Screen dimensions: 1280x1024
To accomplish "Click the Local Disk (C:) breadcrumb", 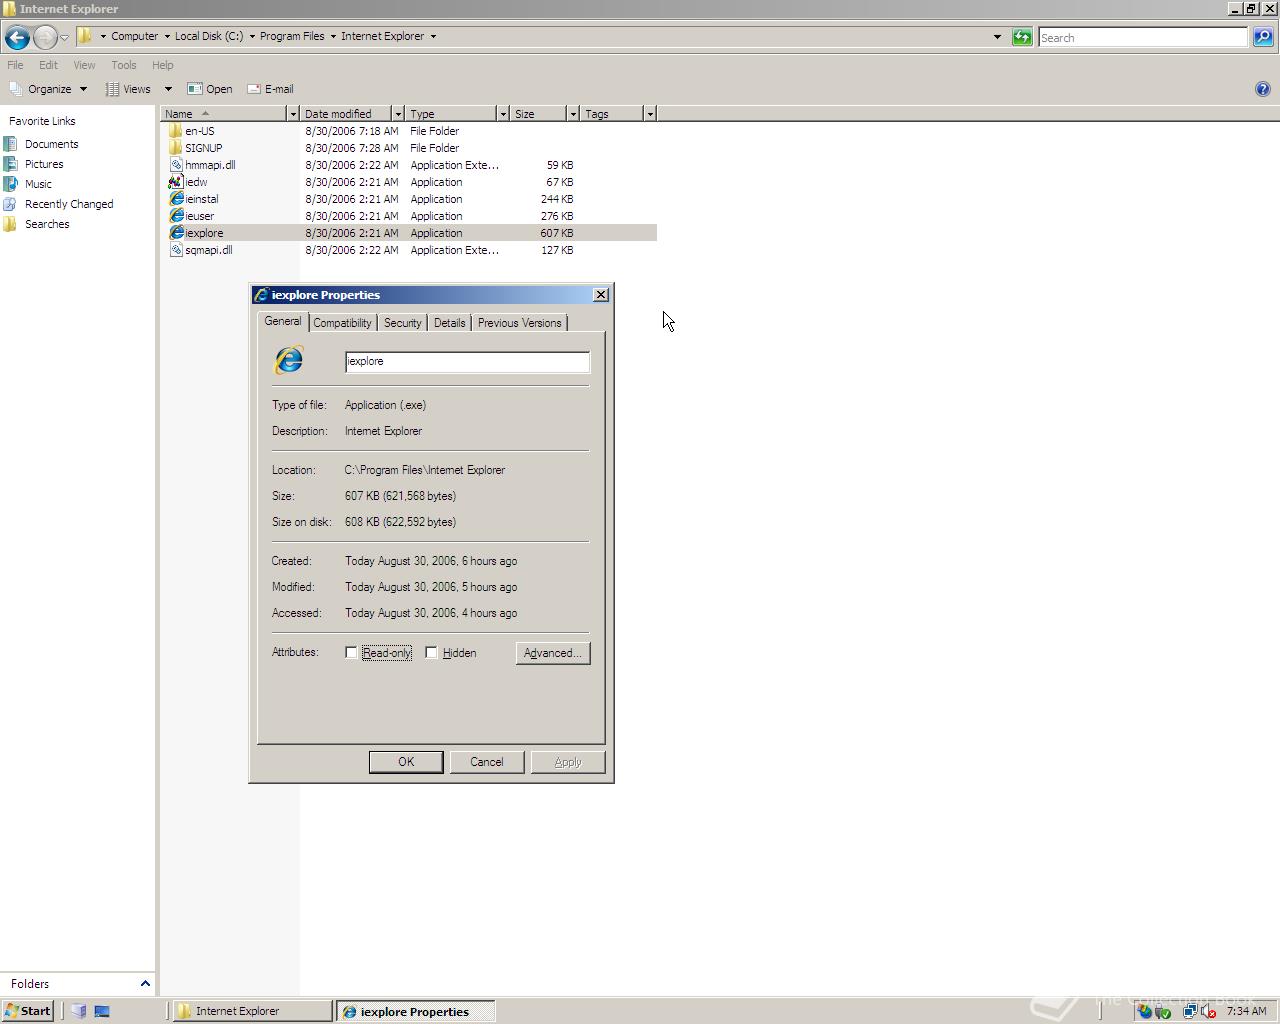I will pyautogui.click(x=209, y=36).
